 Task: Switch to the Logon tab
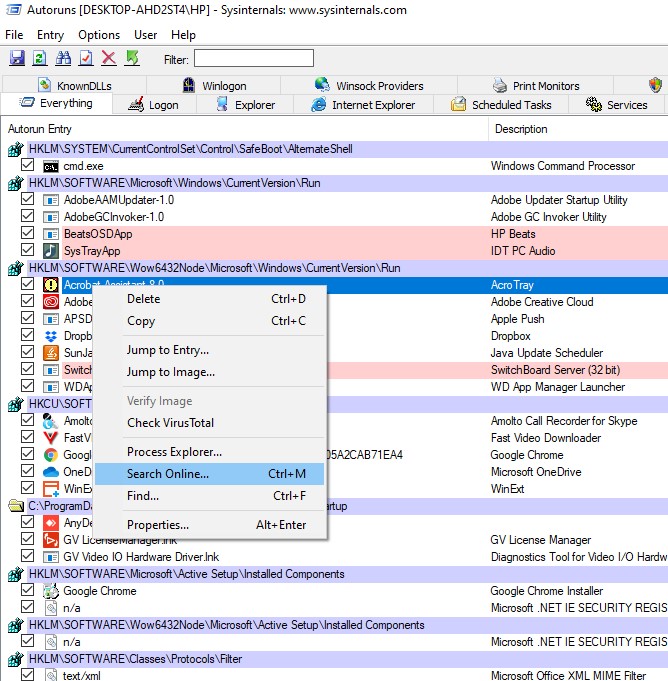154,105
